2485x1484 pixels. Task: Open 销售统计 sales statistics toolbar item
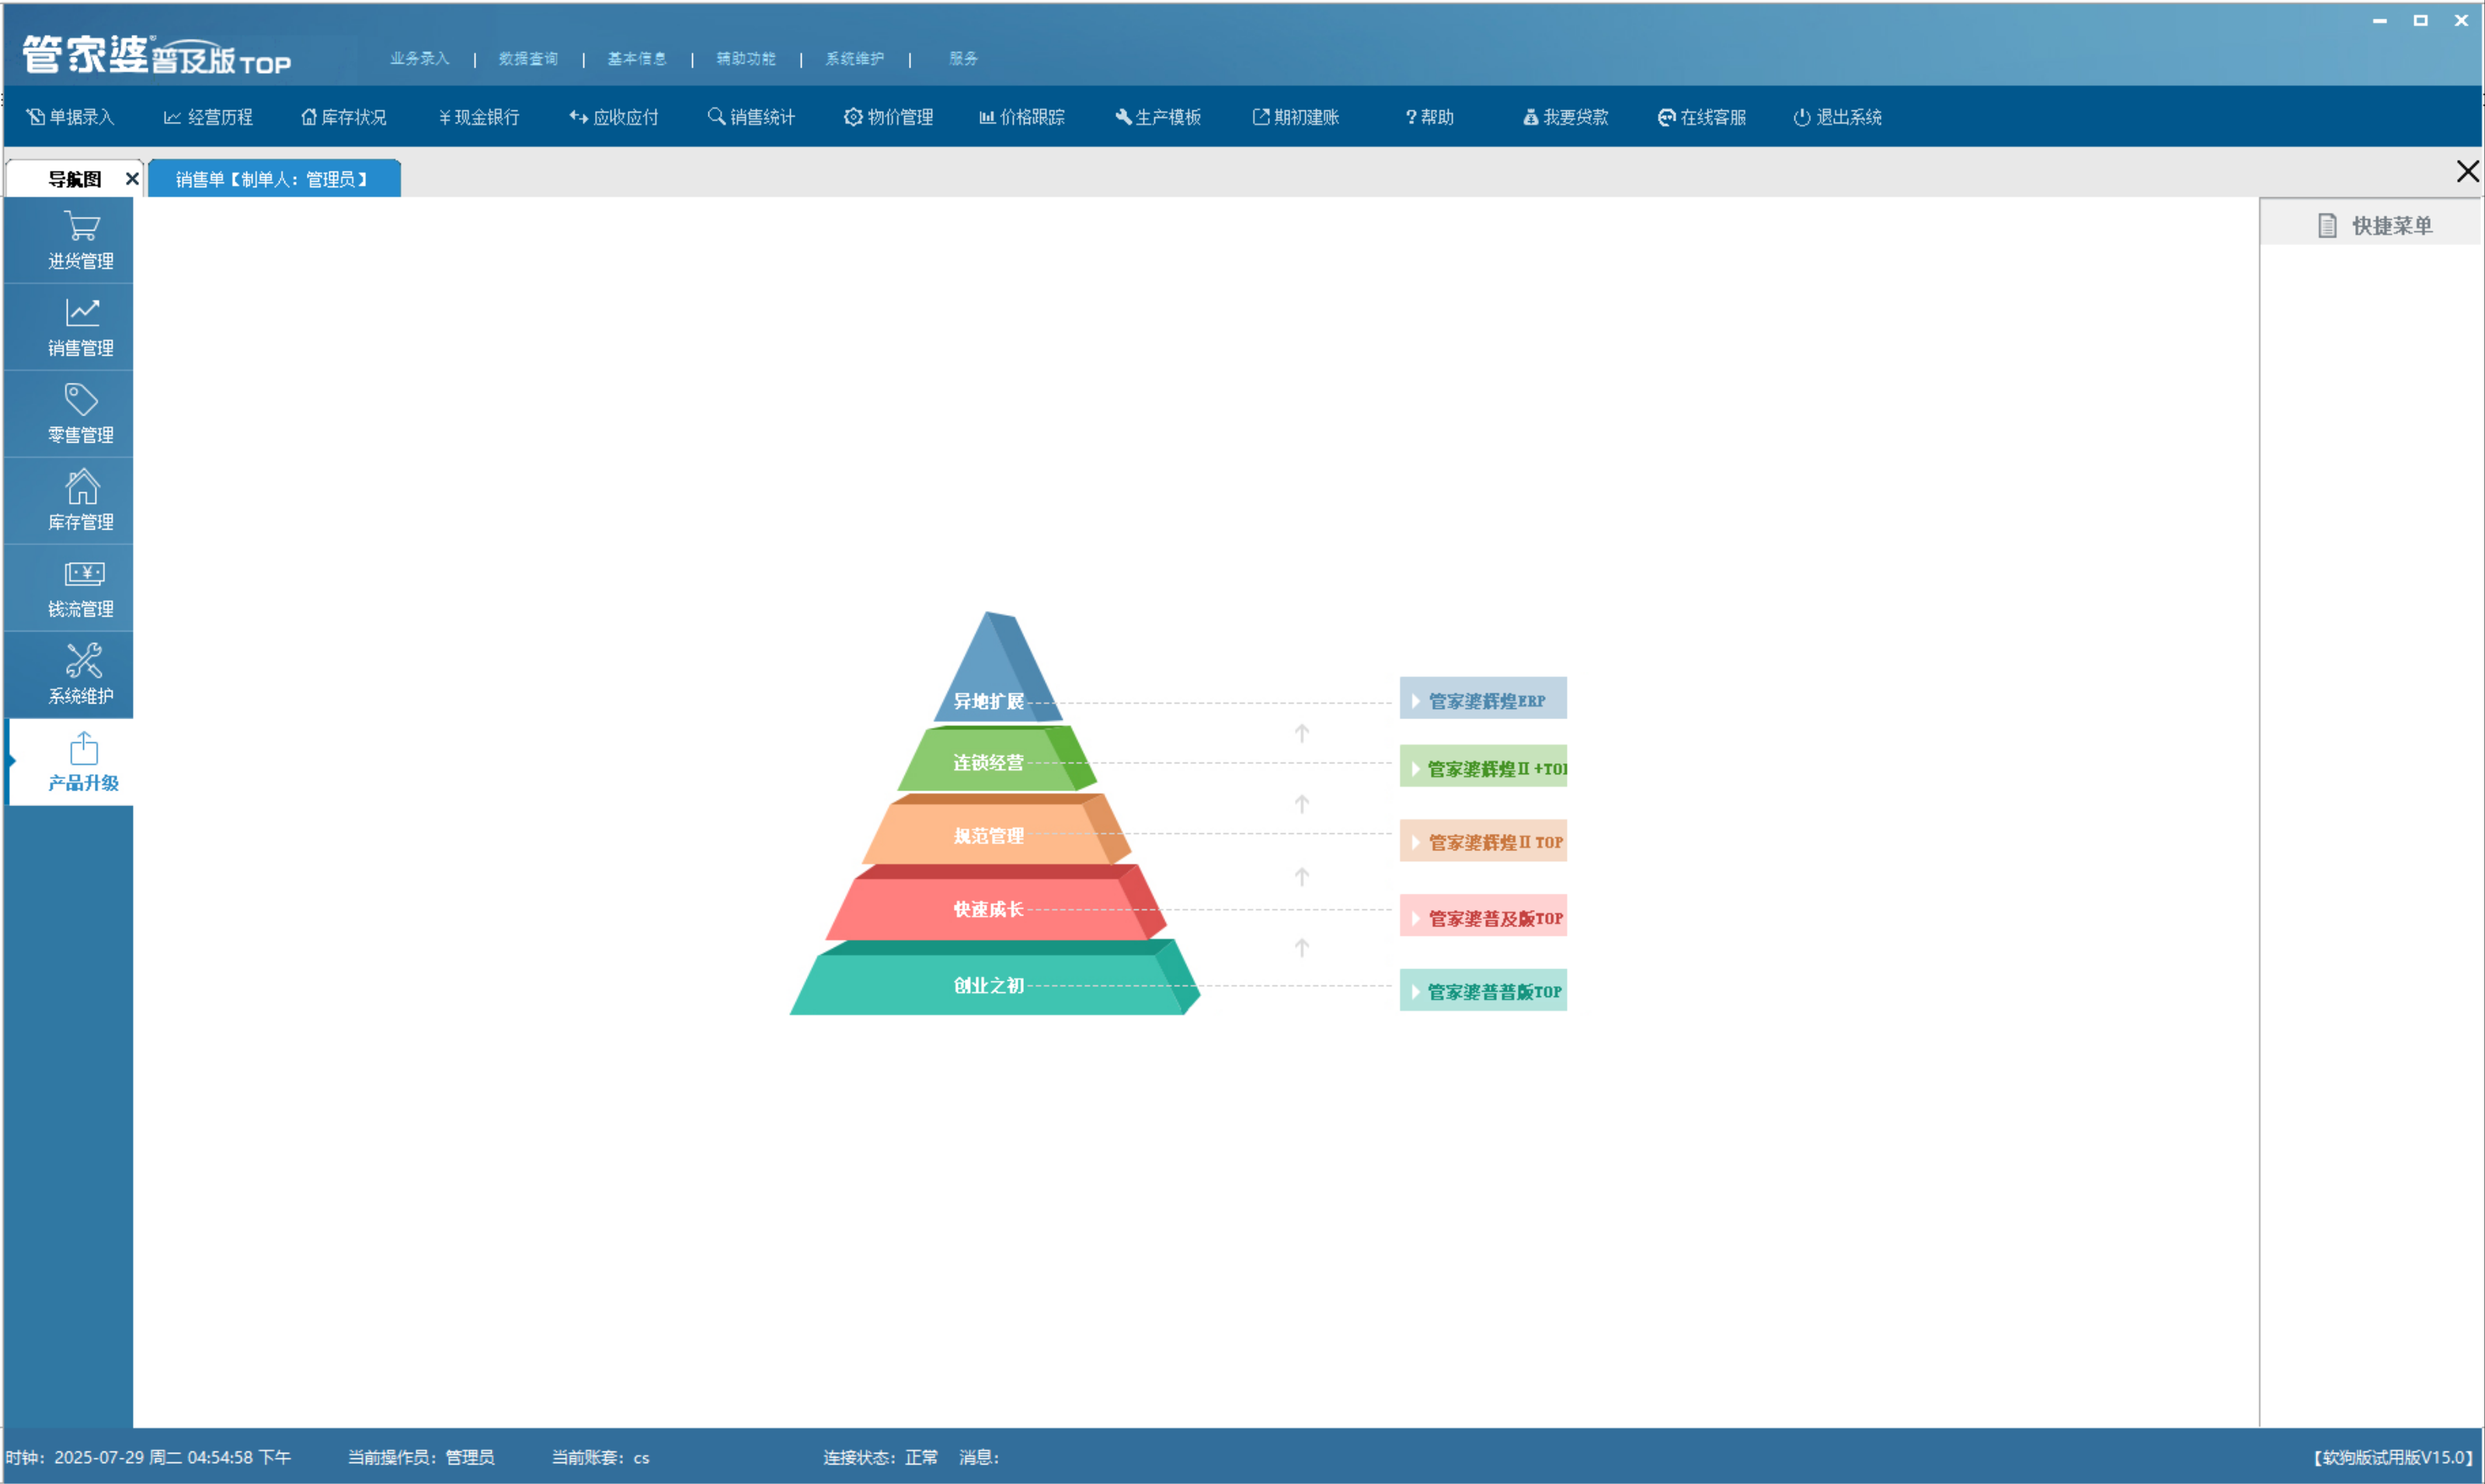(751, 117)
